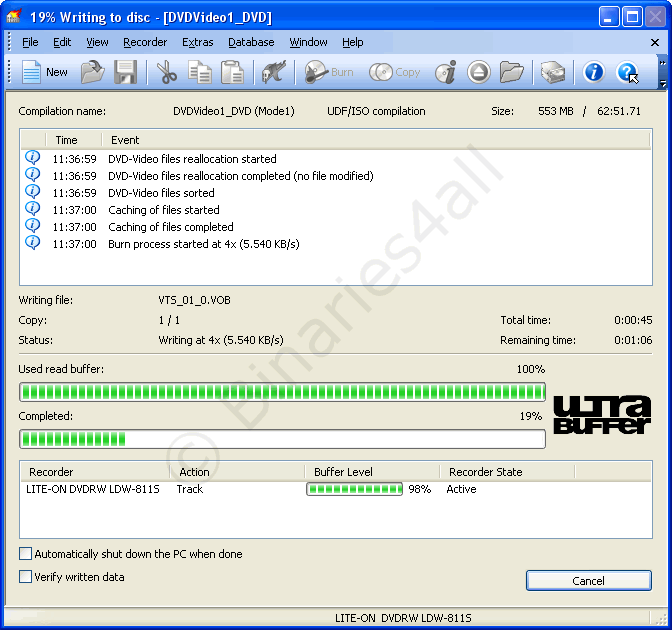
Task: Click the Ultra Buffer logo
Action: pyautogui.click(x=602, y=415)
